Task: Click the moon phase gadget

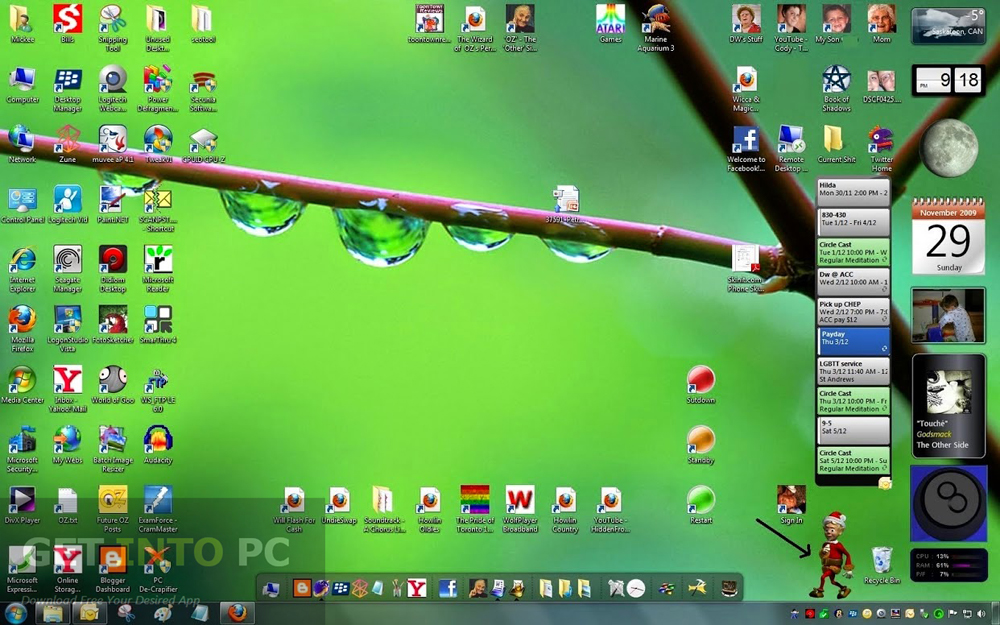Action: click(948, 147)
